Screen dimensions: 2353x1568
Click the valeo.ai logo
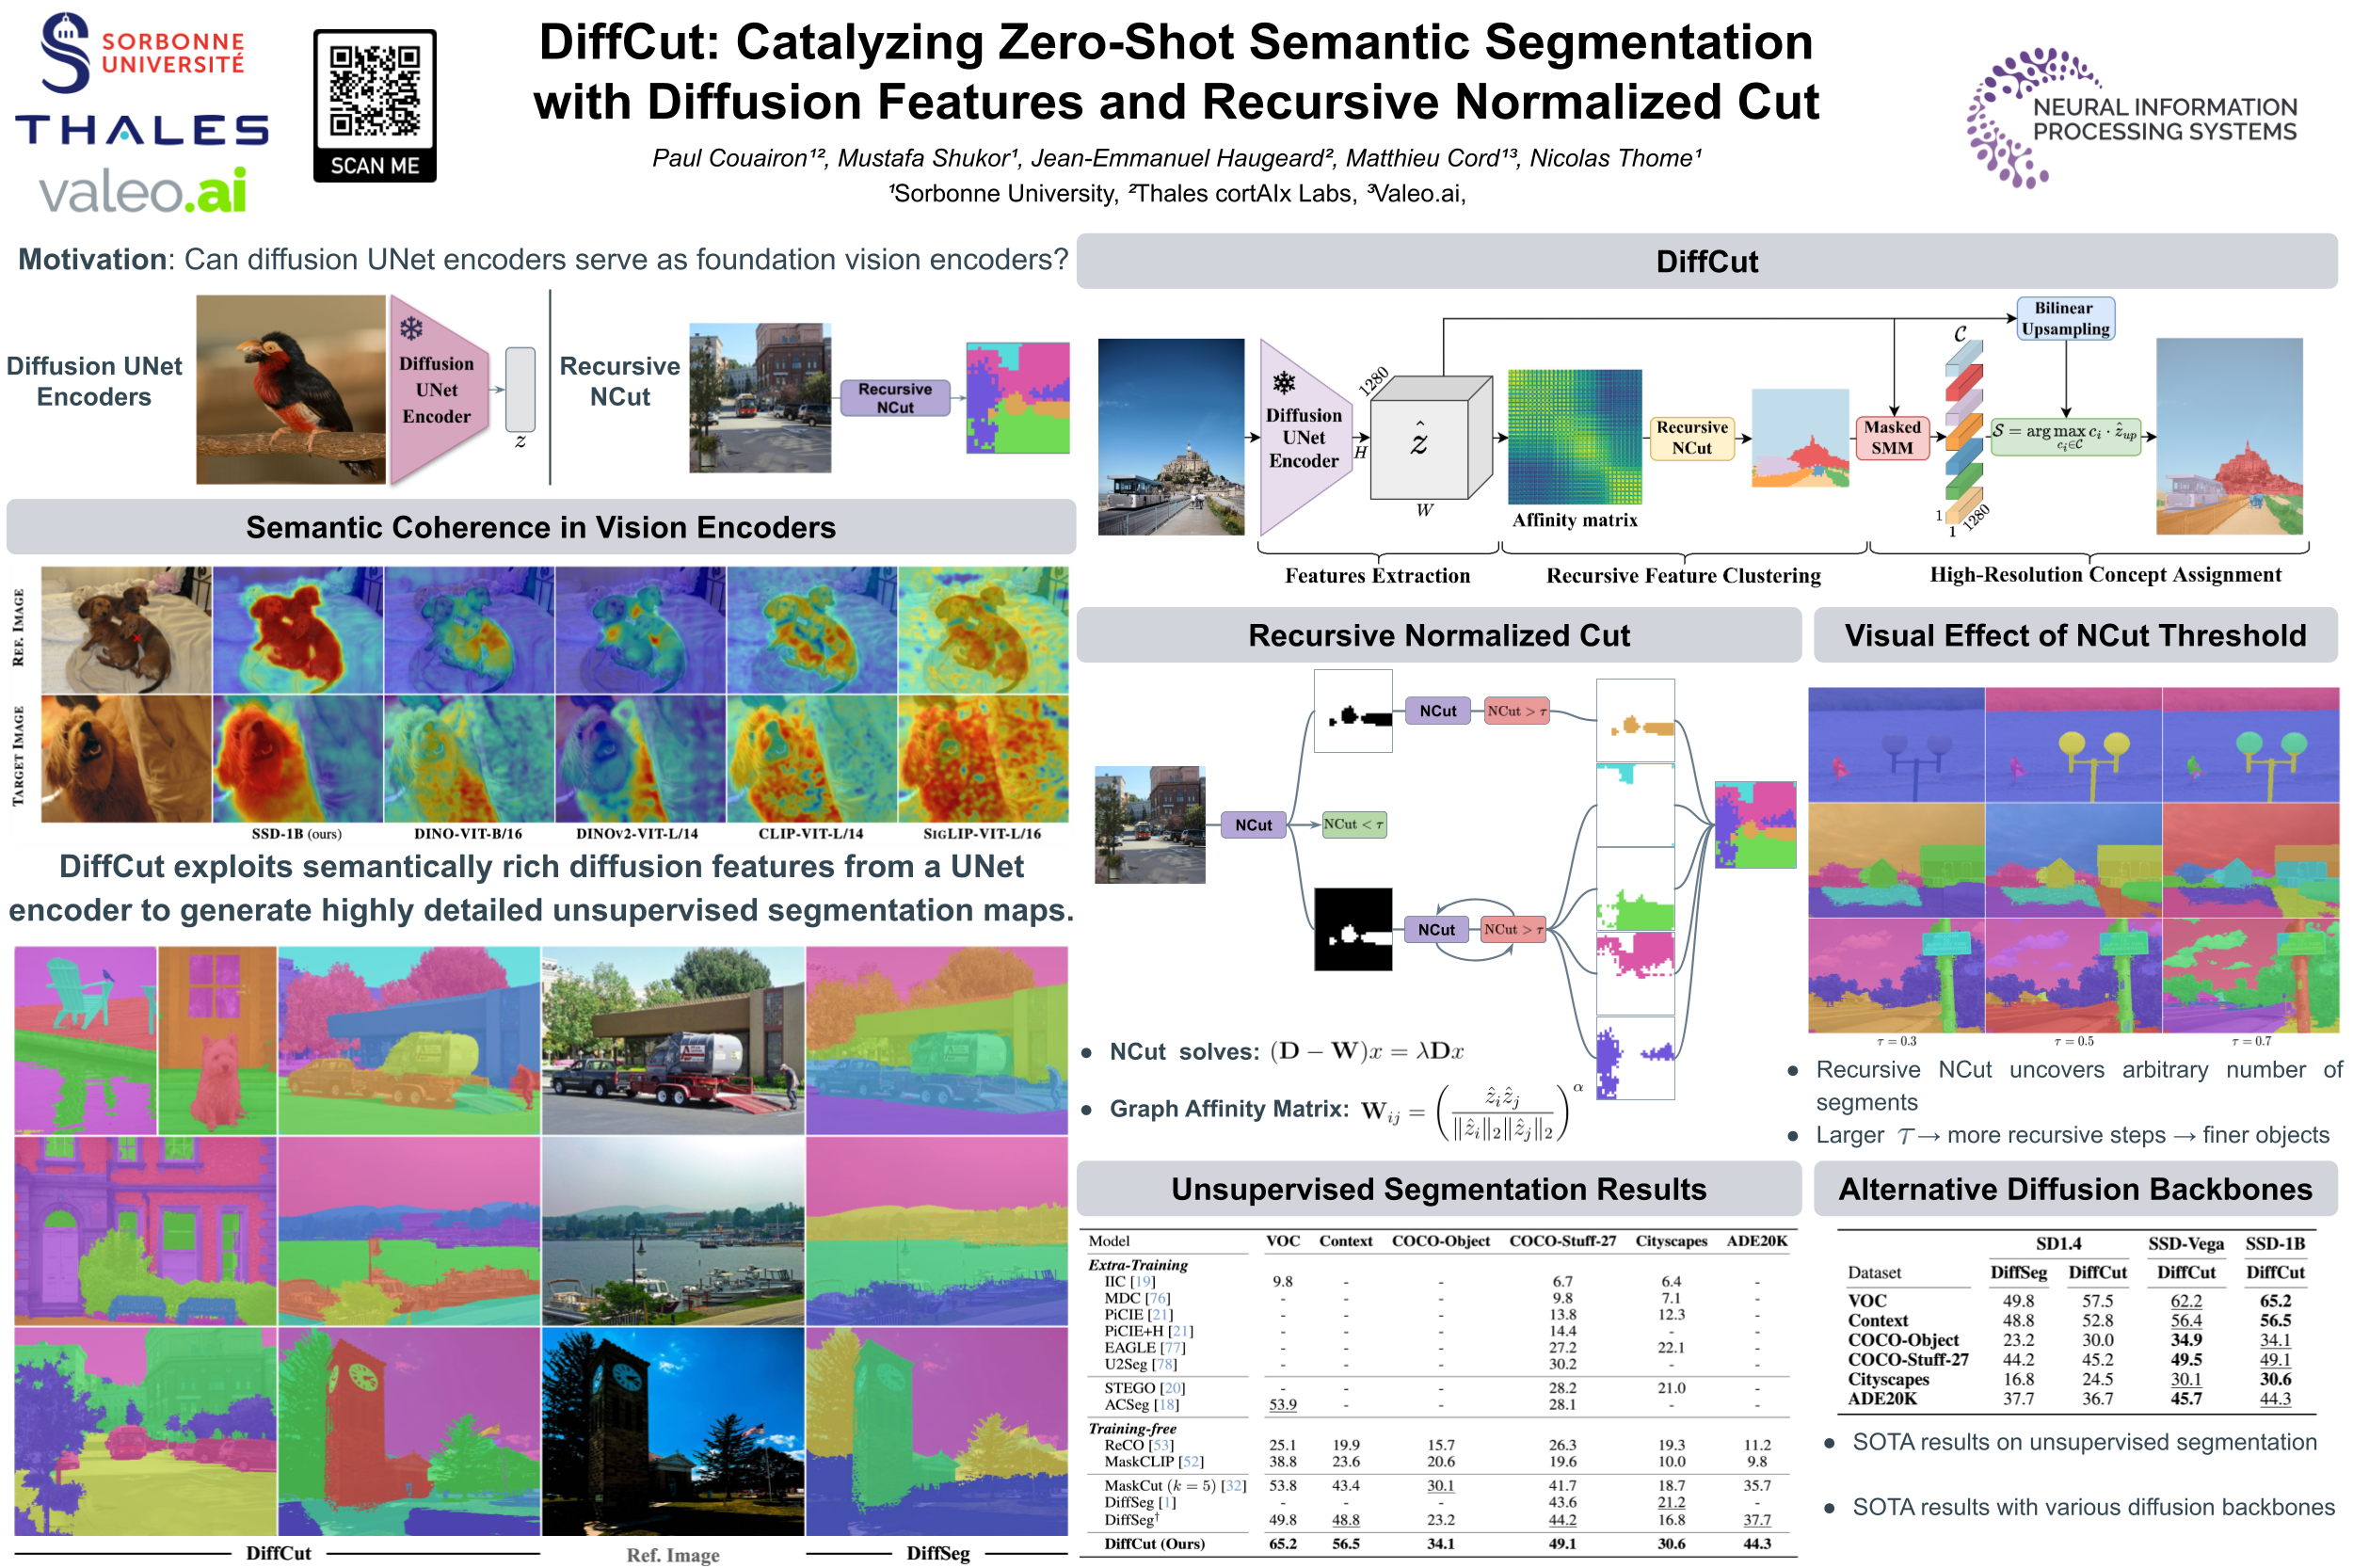click(x=141, y=191)
